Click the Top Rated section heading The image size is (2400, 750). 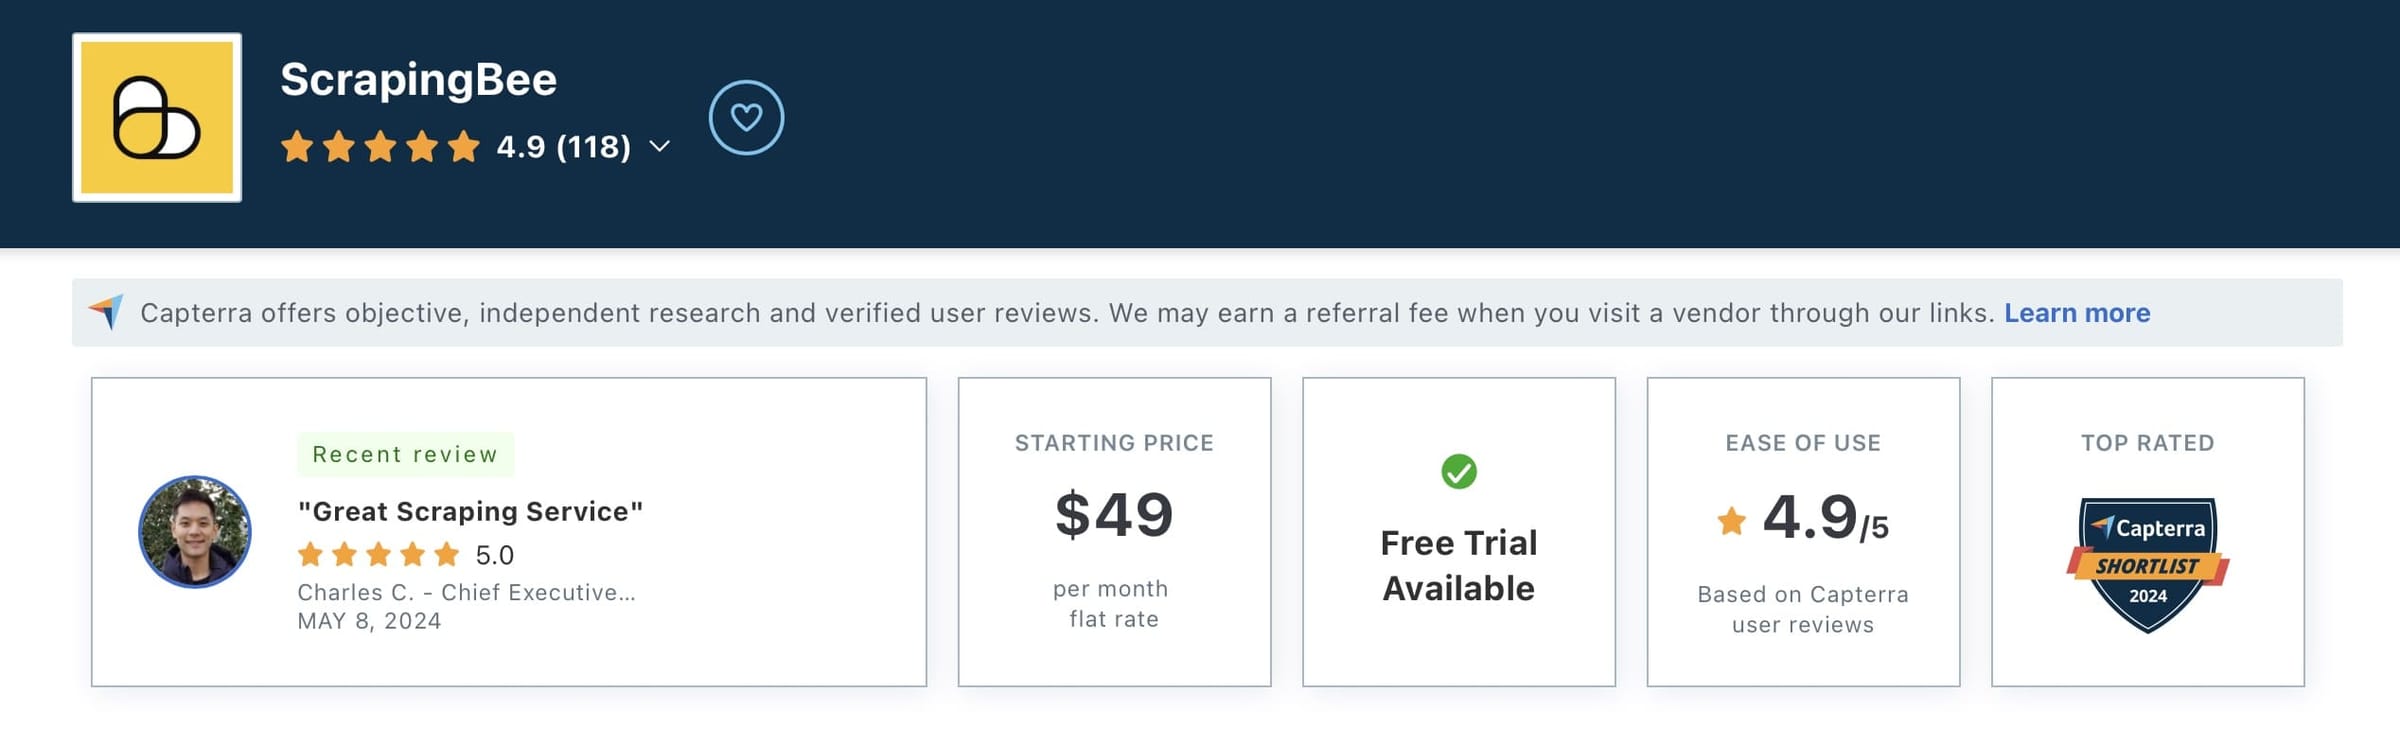pos(2148,442)
